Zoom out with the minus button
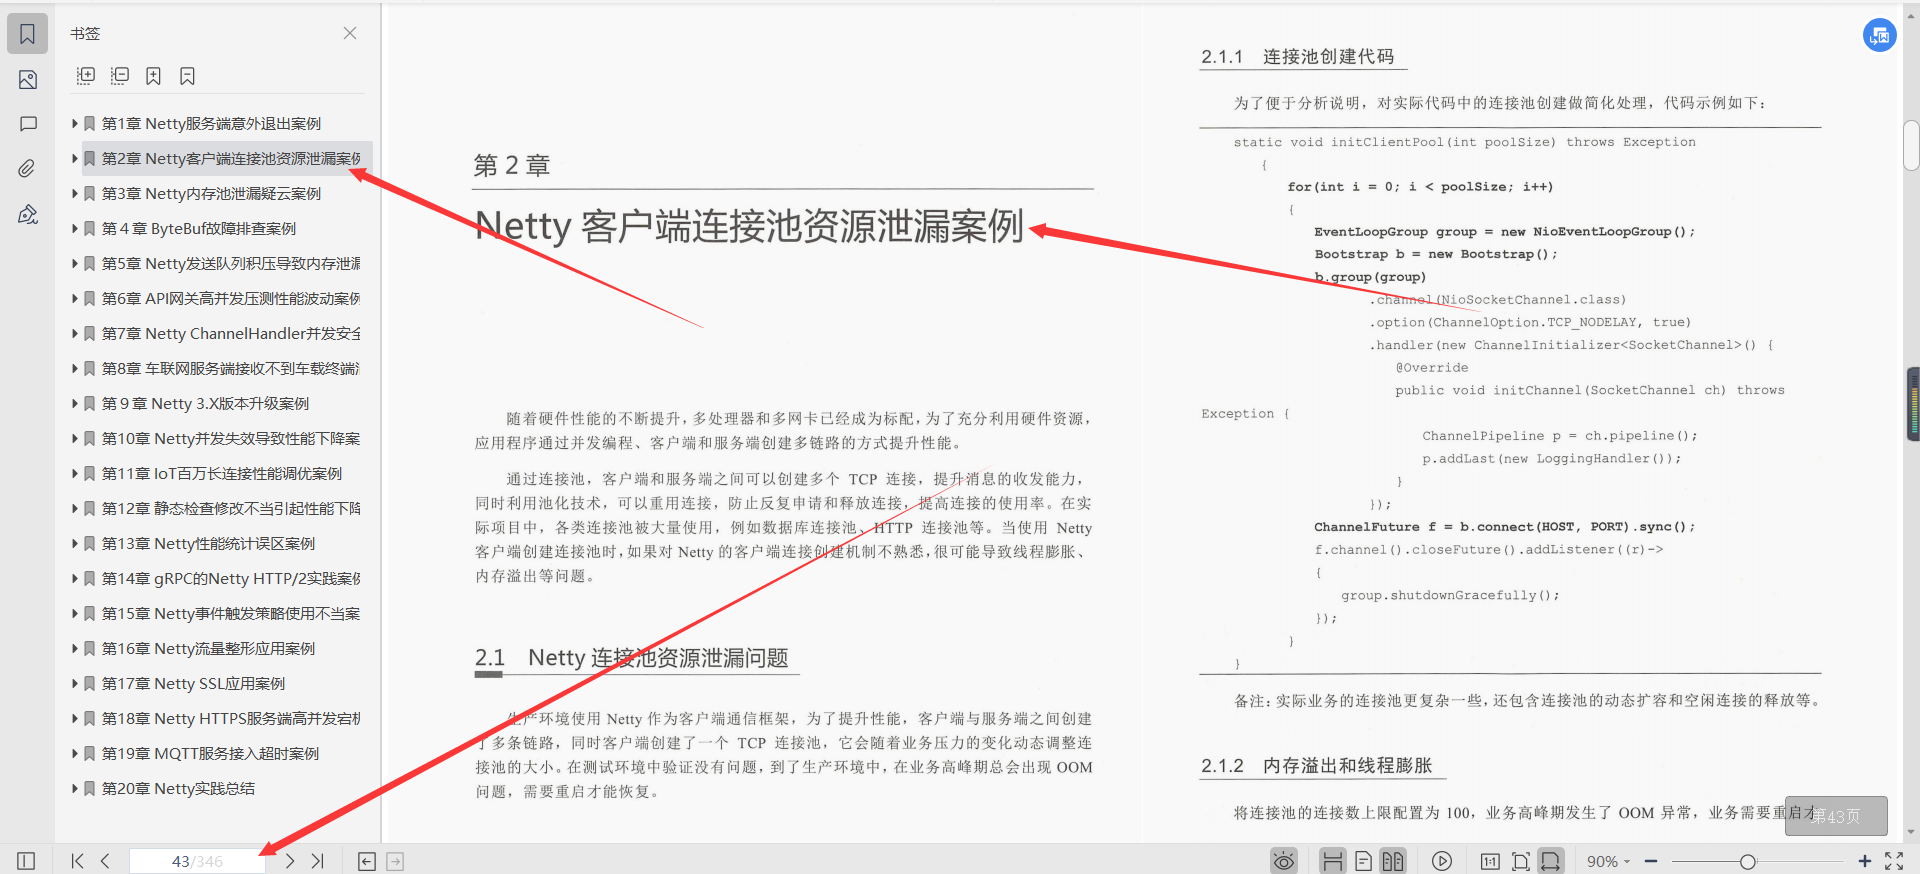 [1651, 861]
